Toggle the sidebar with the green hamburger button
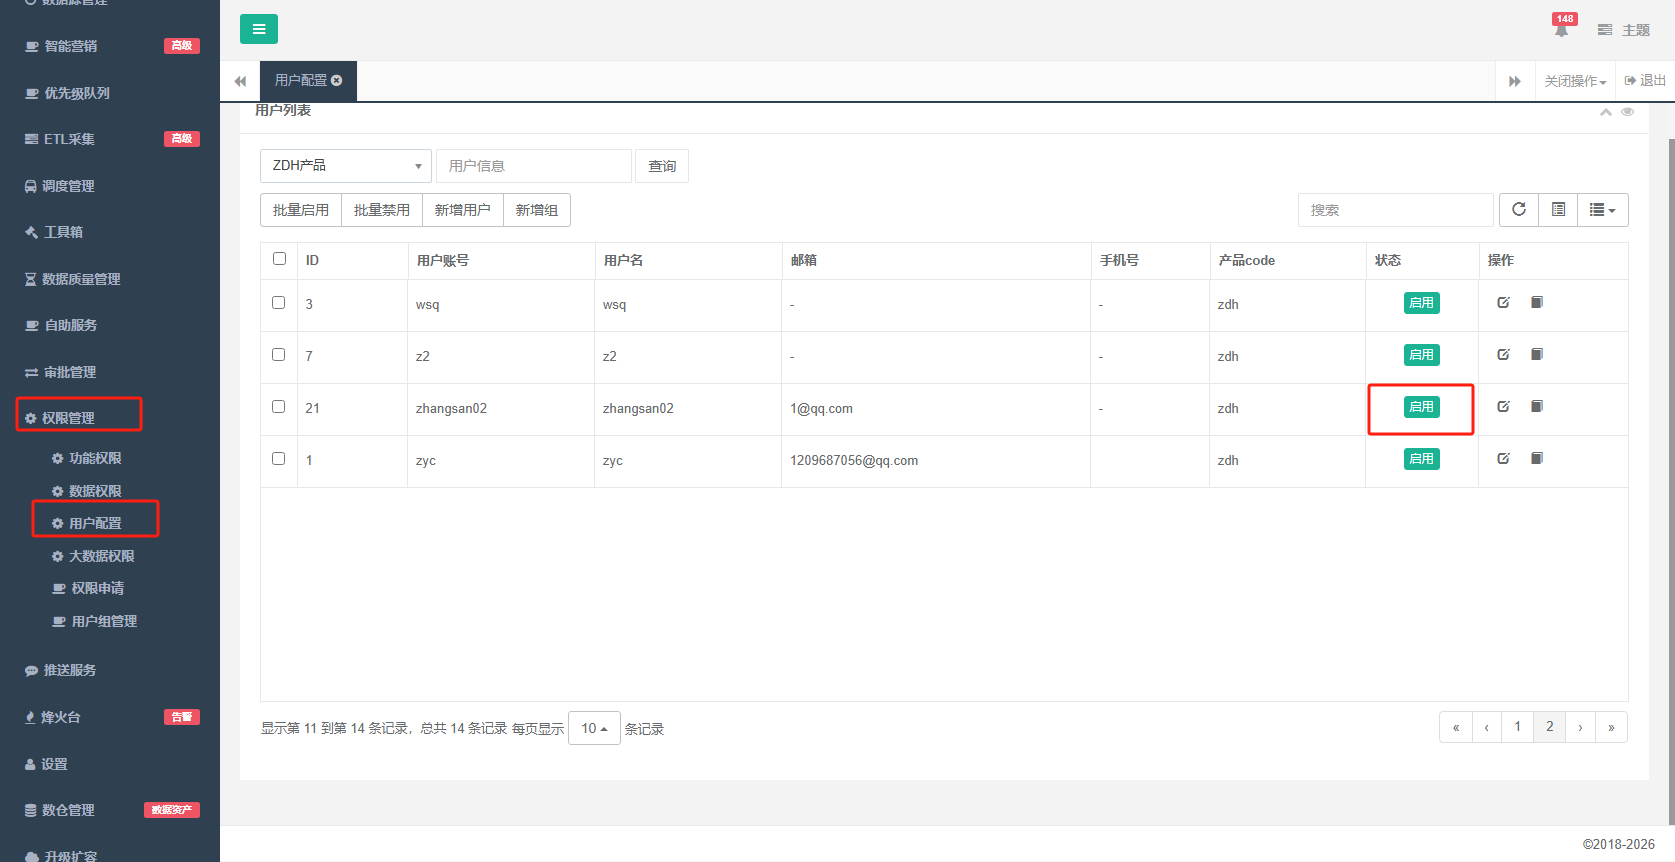 (x=259, y=29)
